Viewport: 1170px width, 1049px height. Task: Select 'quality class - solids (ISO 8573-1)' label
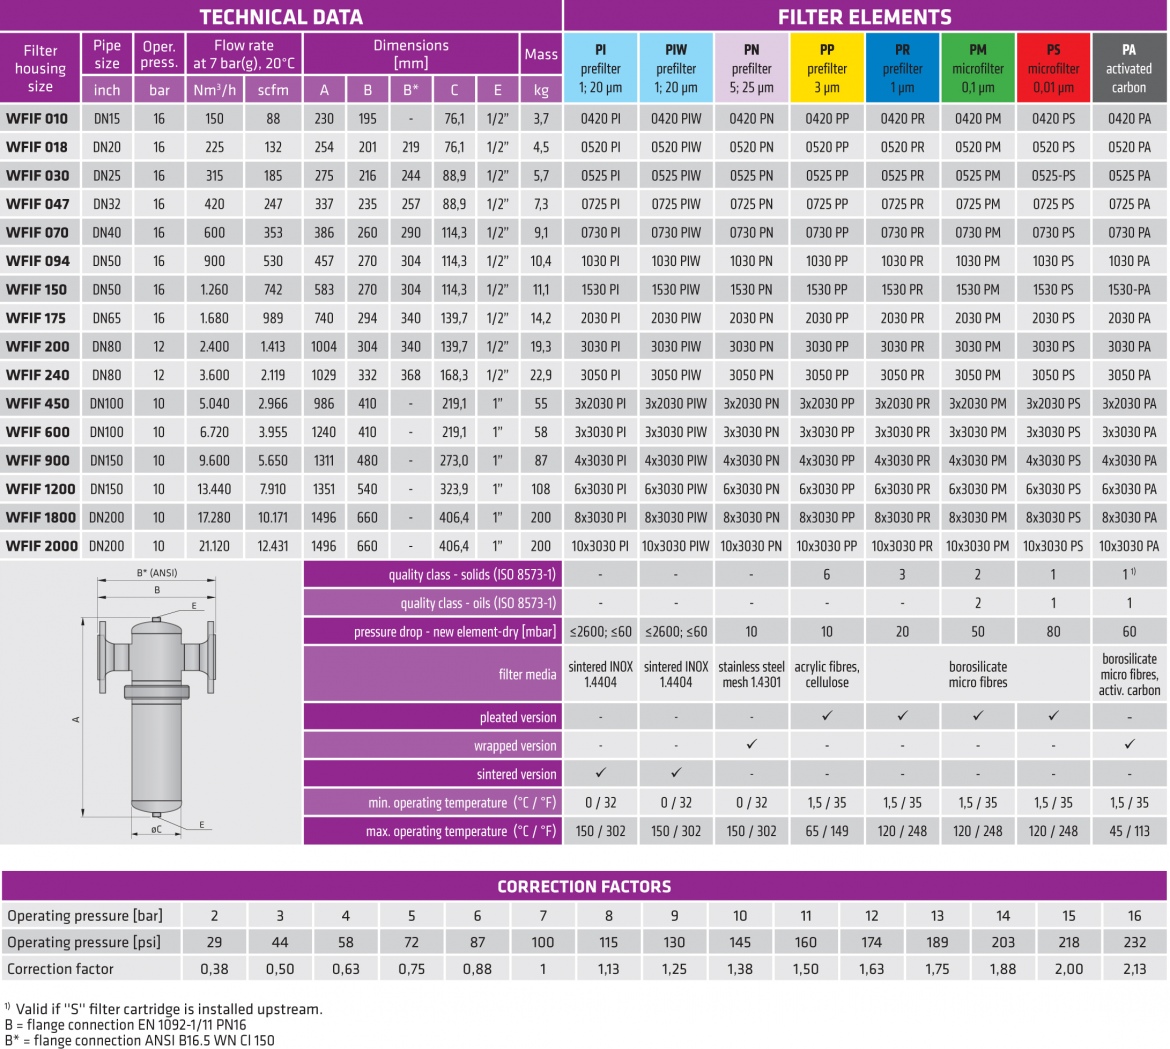(x=472, y=574)
